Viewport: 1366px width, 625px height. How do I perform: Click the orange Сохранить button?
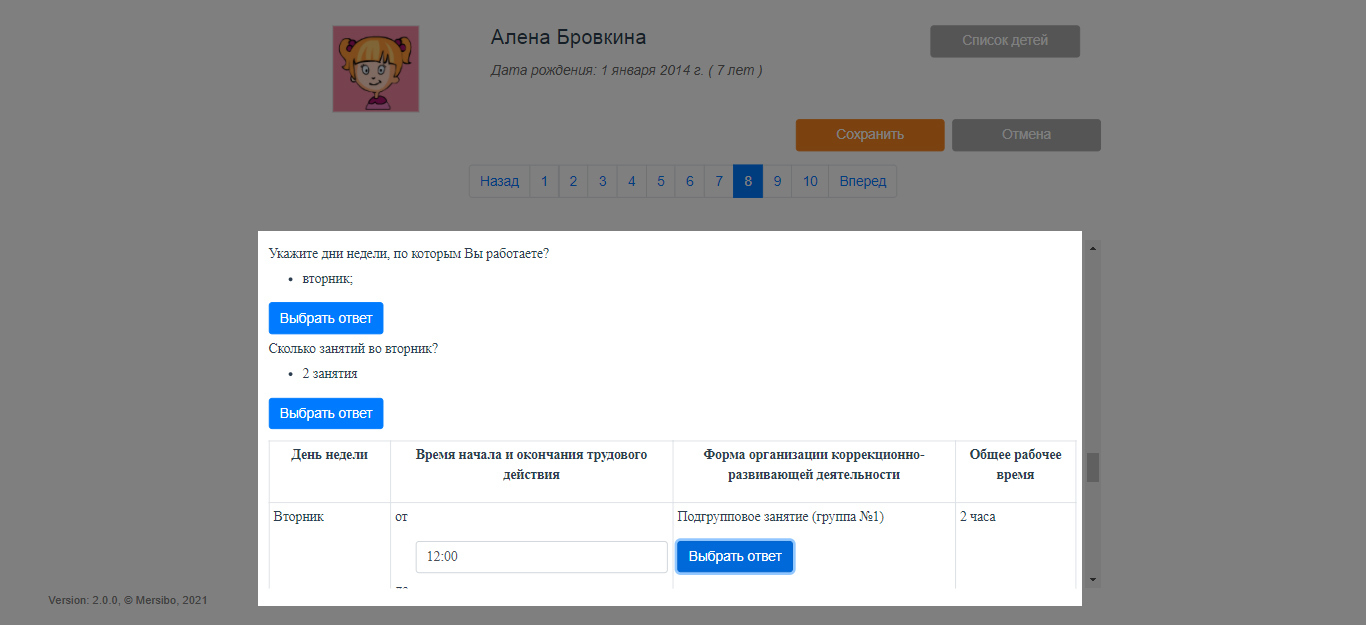click(x=870, y=135)
